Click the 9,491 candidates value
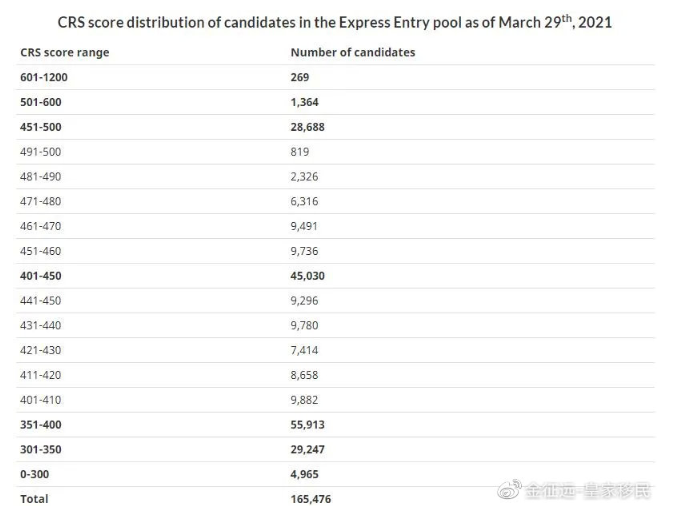688x506 pixels. (304, 226)
